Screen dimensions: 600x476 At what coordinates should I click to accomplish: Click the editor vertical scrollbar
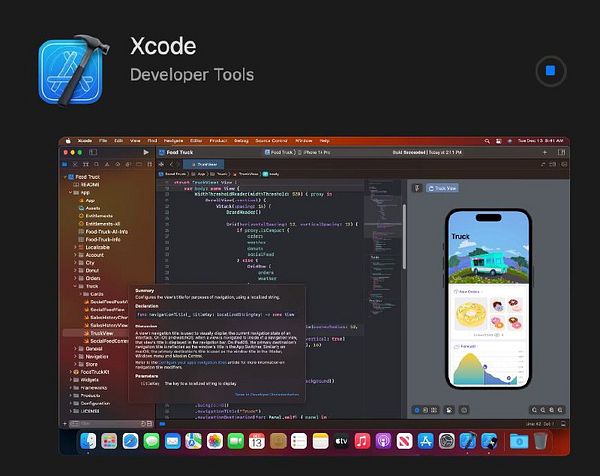click(x=404, y=237)
